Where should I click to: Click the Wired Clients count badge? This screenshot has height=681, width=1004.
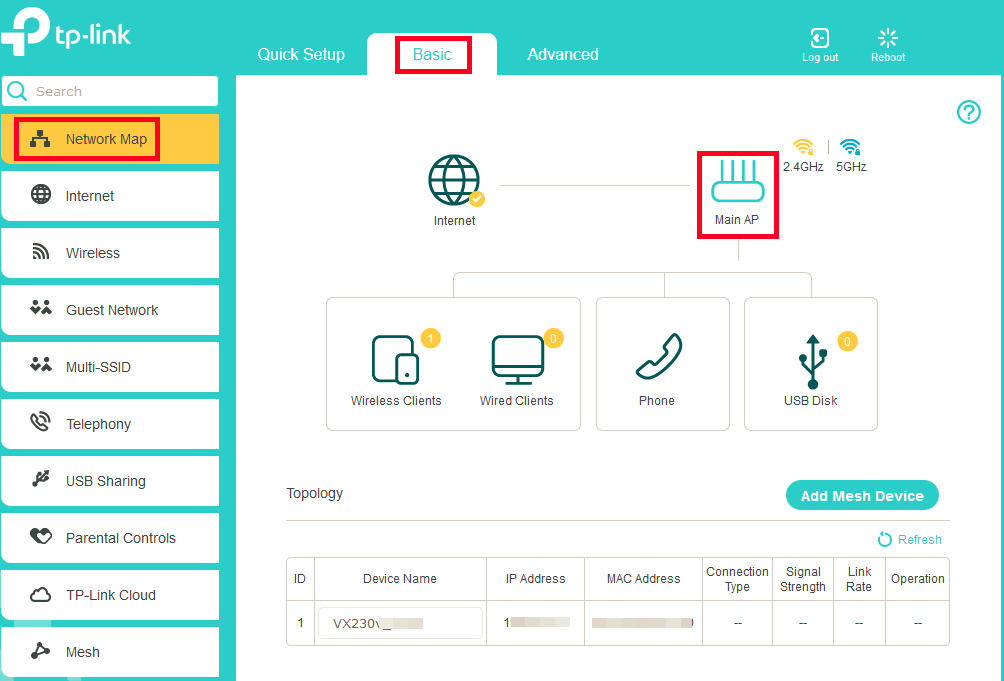553,338
